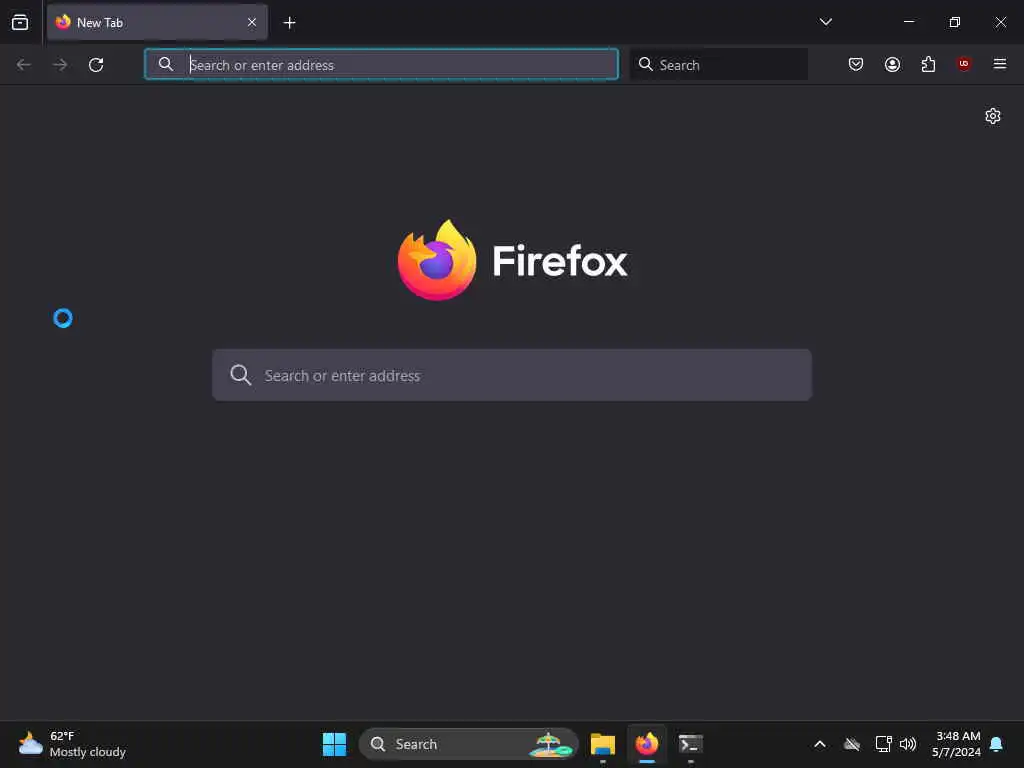Go forward one page arrow

[x=60, y=65]
